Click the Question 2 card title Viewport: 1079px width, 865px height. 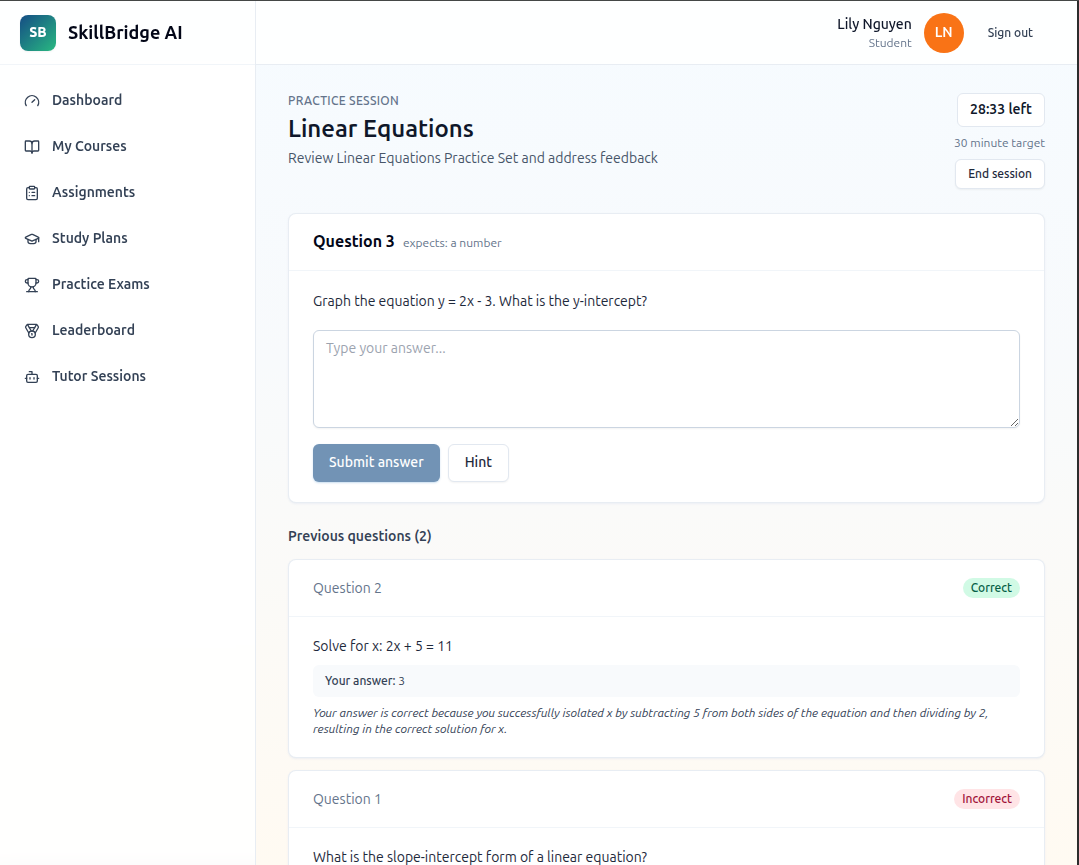pos(347,588)
